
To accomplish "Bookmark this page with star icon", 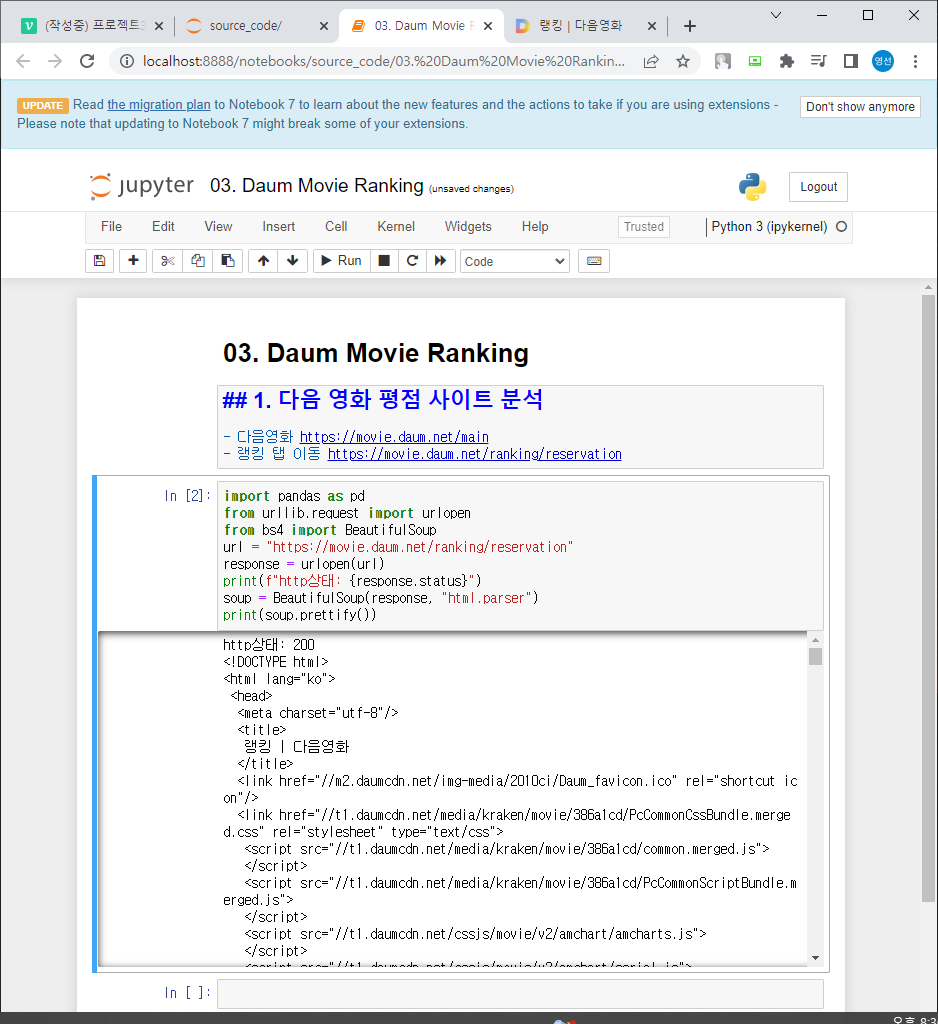I will point(683,61).
